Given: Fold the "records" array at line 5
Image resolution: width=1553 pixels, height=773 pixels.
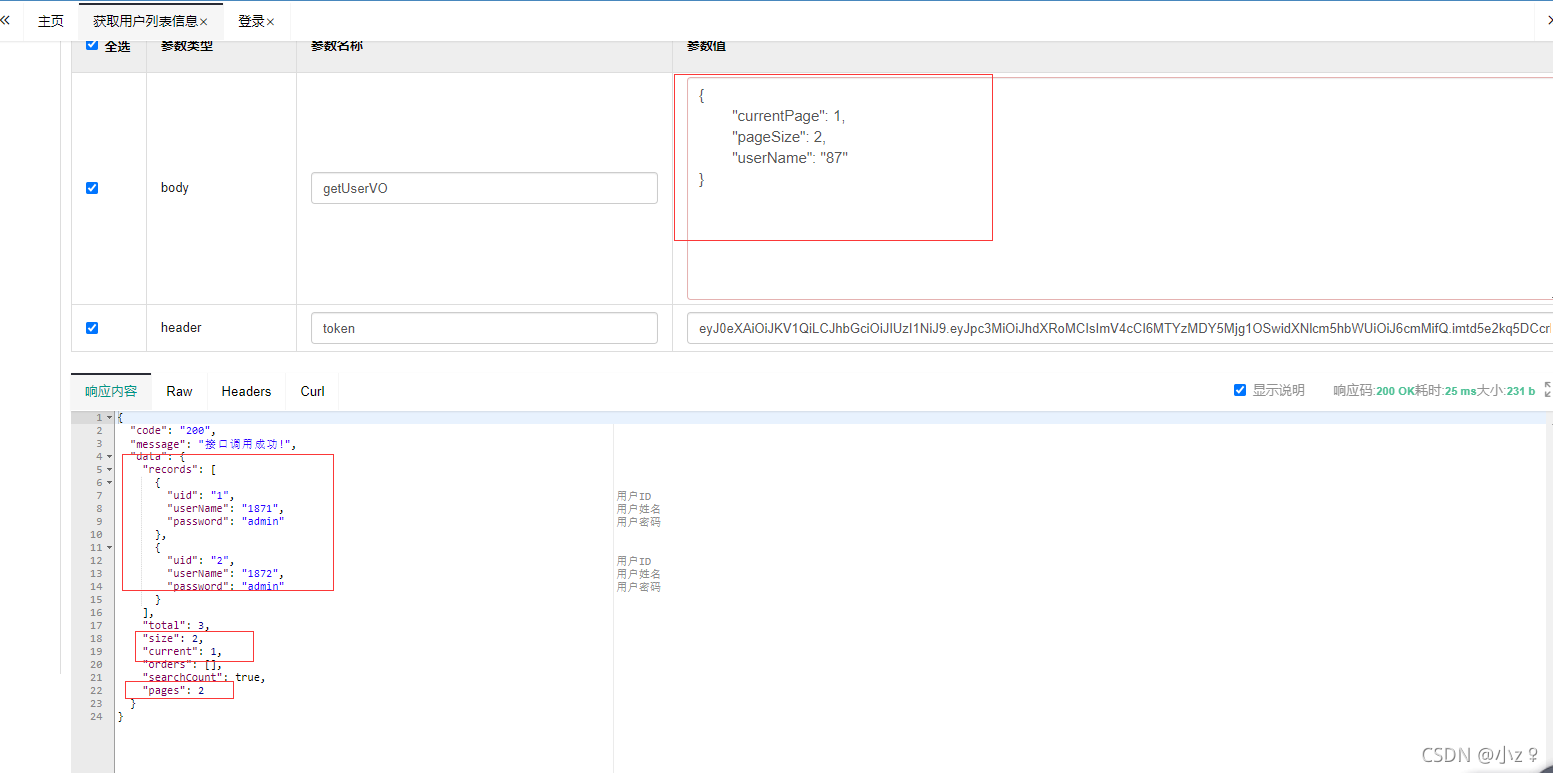Looking at the screenshot, I should click(109, 469).
